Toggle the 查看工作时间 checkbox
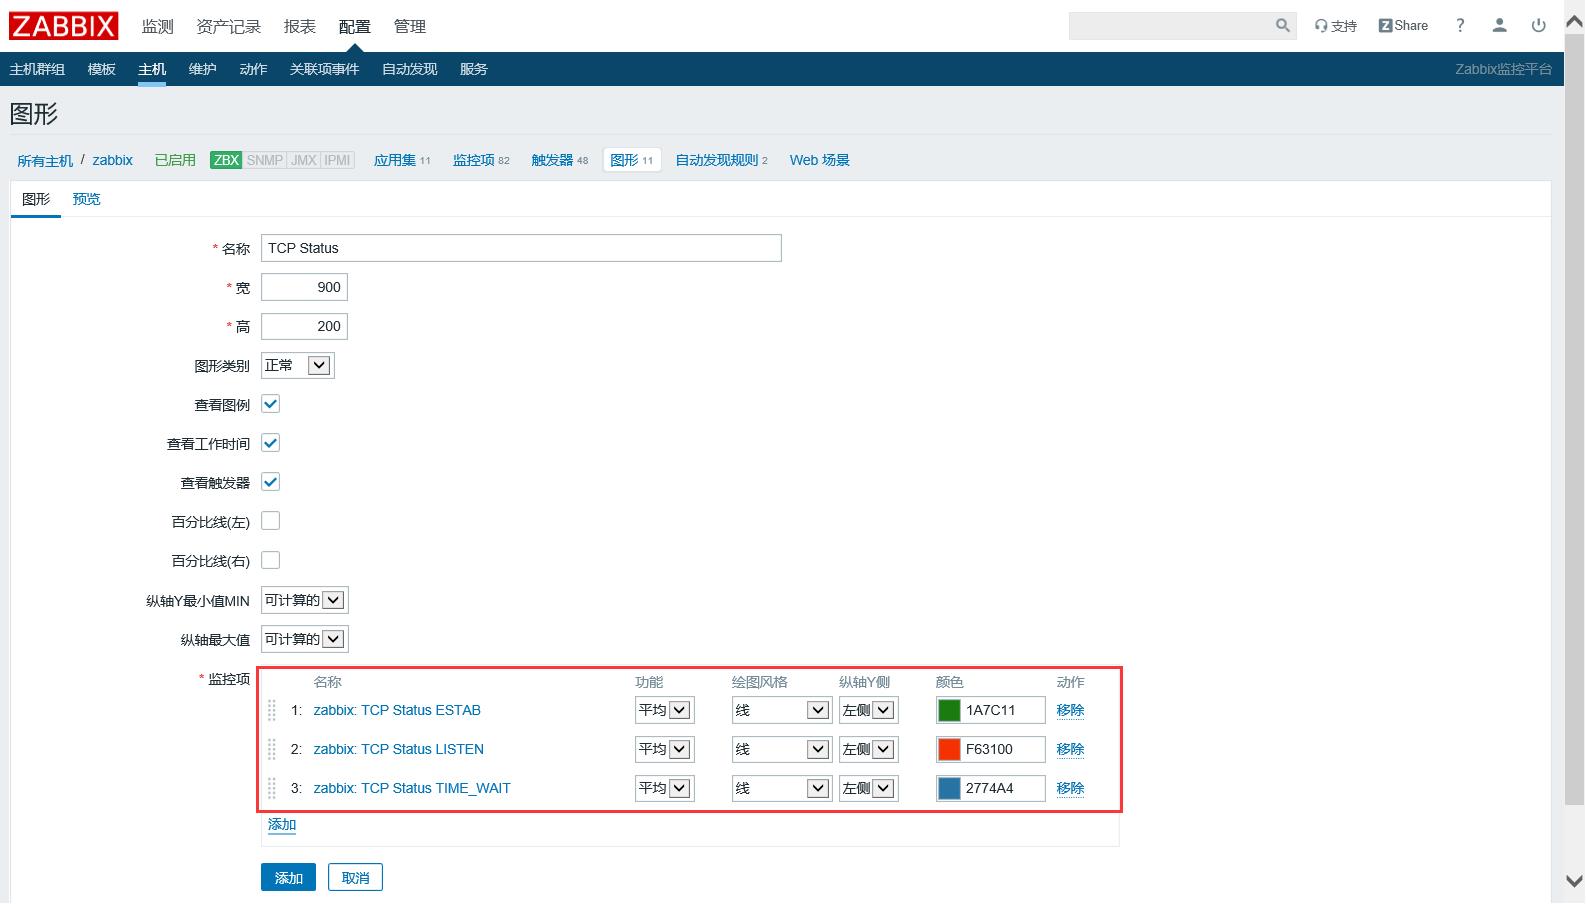Image resolution: width=1586 pixels, height=904 pixels. pos(270,443)
